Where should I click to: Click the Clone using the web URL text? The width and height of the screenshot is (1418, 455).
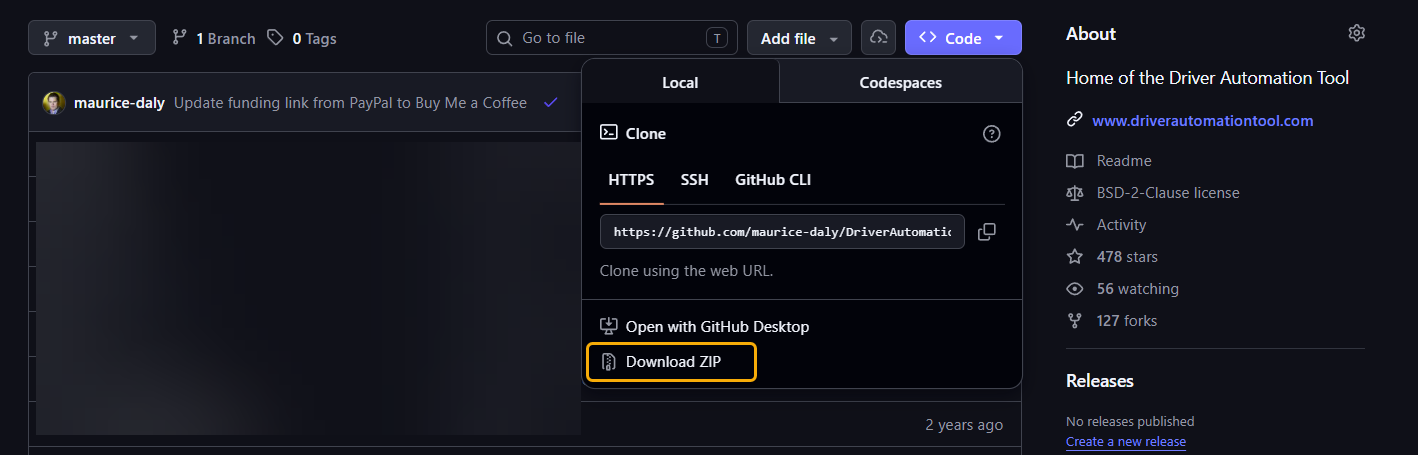[686, 270]
